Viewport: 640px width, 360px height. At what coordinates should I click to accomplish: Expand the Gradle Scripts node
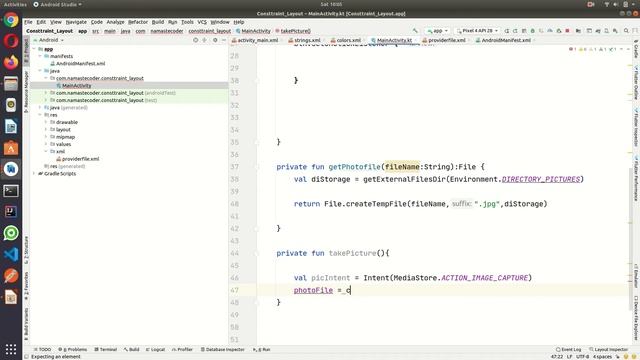coord(34,174)
